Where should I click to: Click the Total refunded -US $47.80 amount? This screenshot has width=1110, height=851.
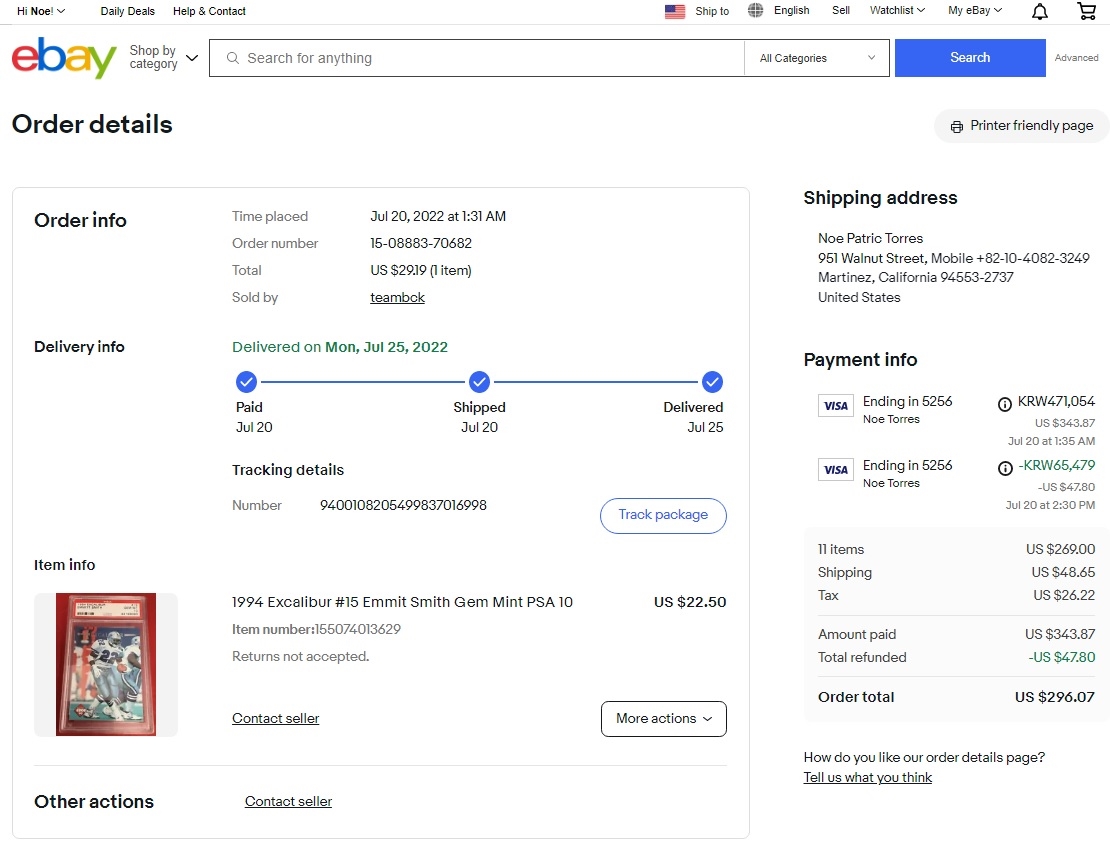[x=1061, y=658]
